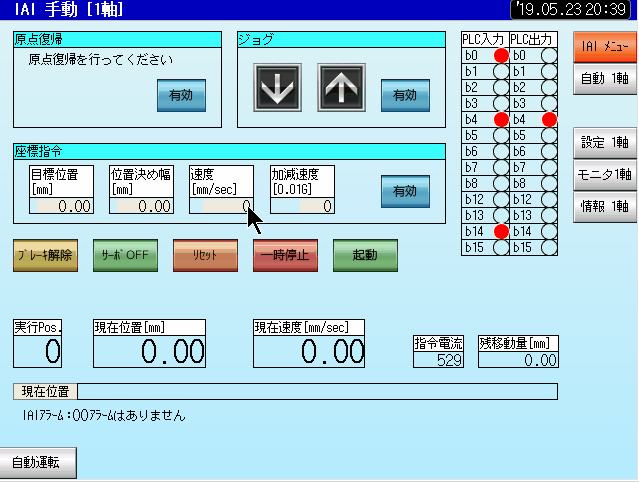Screen dimensions: 639x482
Task: Click the PLC出力 b7 indicator lamp
Action: coord(549,167)
